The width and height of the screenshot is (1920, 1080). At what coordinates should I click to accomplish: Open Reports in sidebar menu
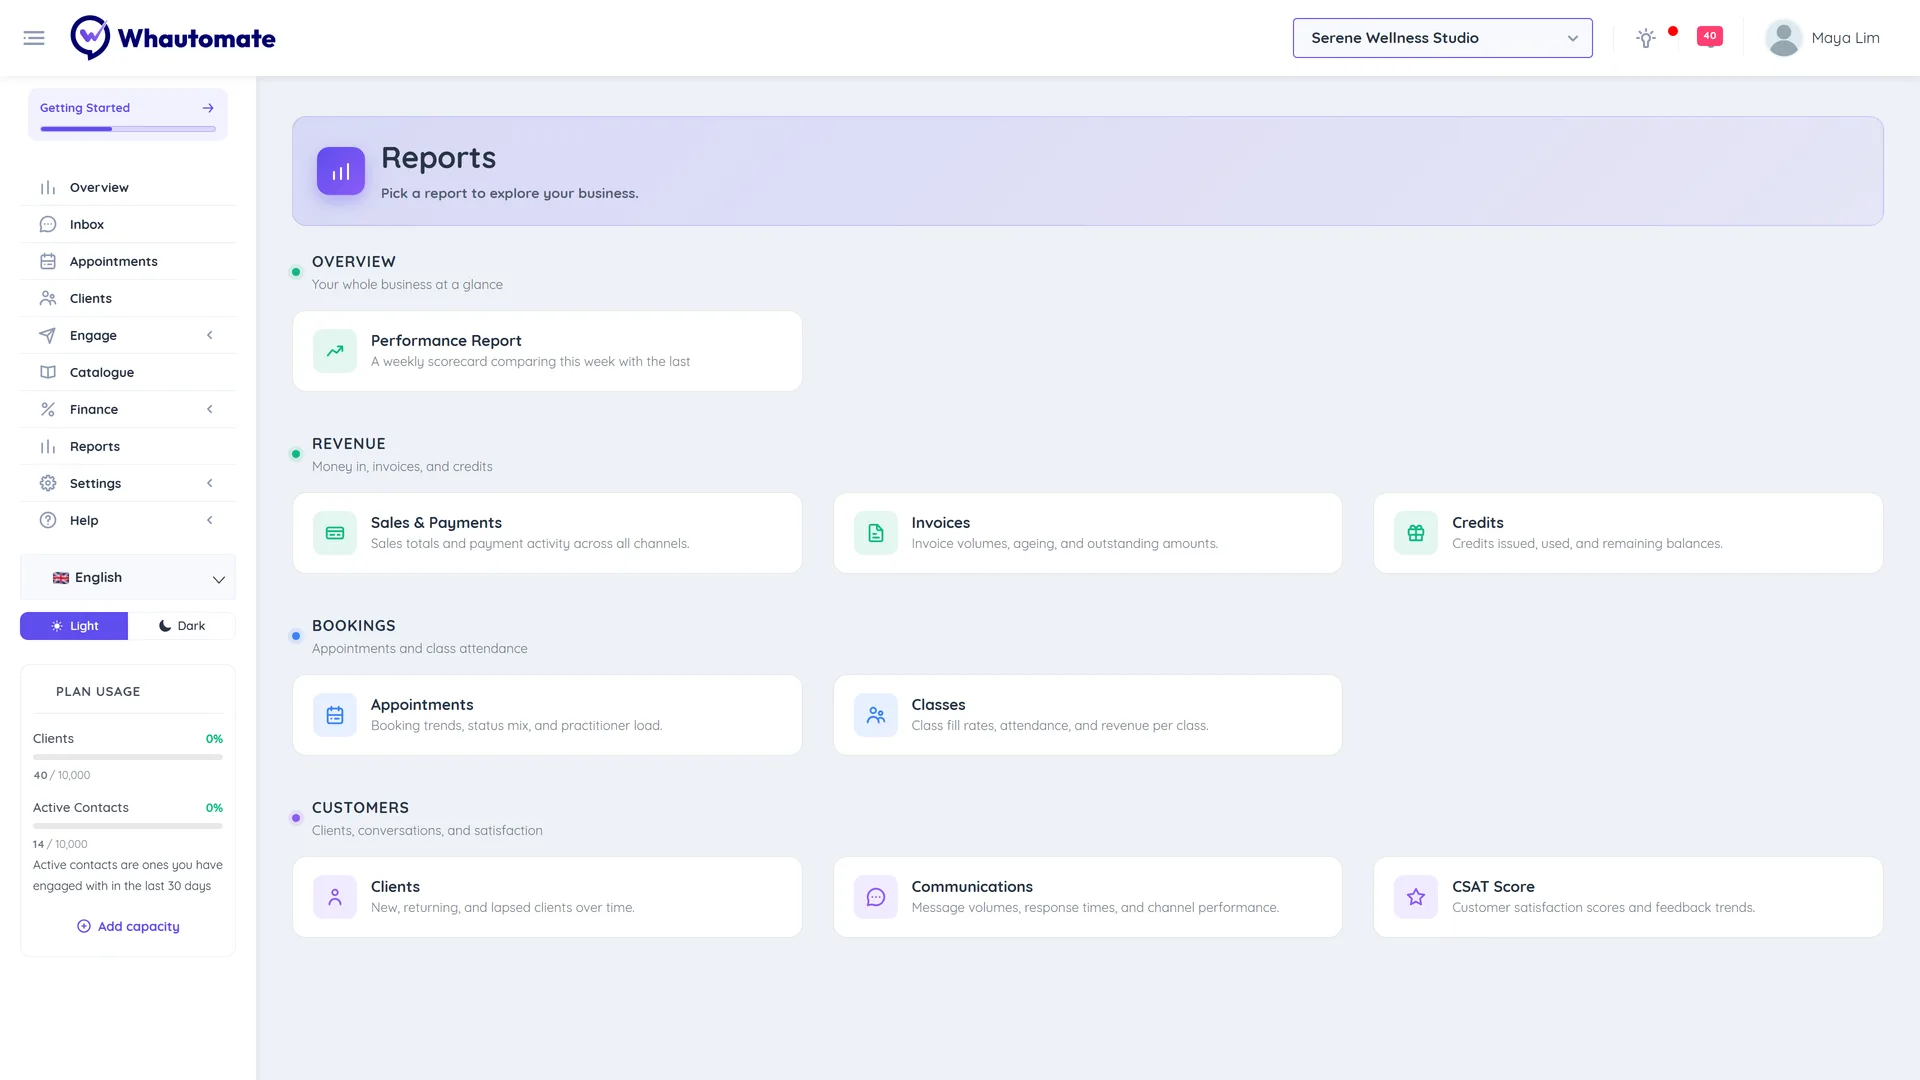[128, 446]
